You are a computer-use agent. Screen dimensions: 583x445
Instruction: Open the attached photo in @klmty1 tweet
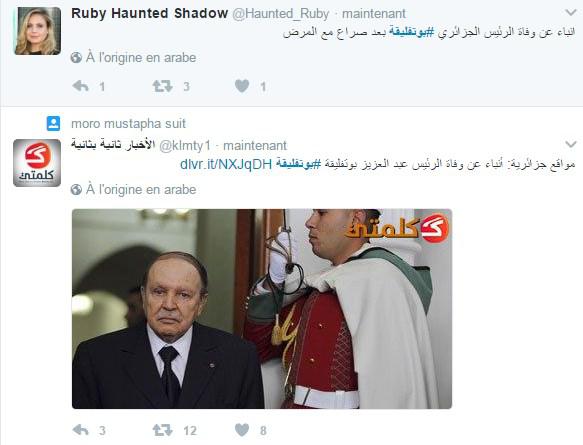(262, 309)
